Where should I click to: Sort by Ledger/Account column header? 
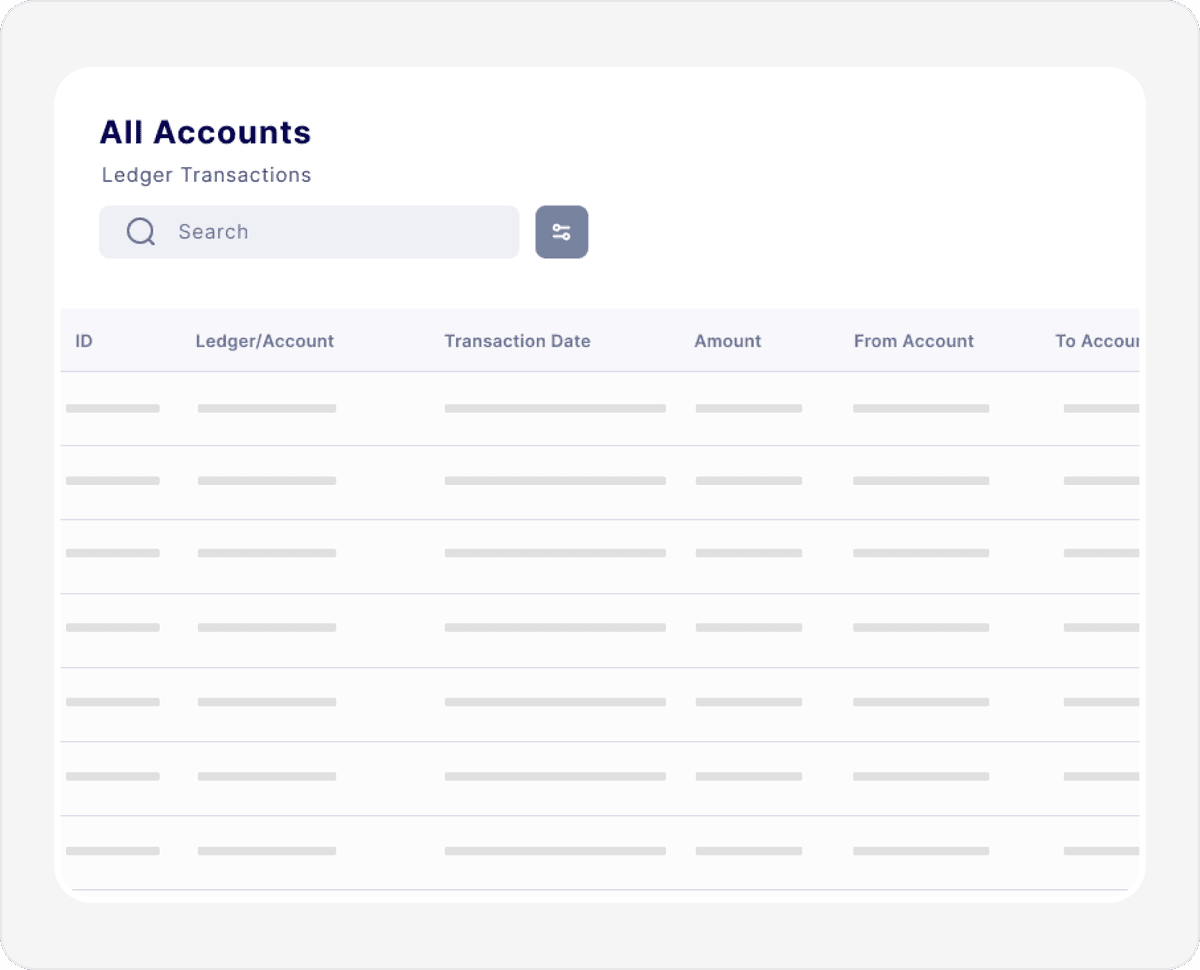click(x=265, y=341)
